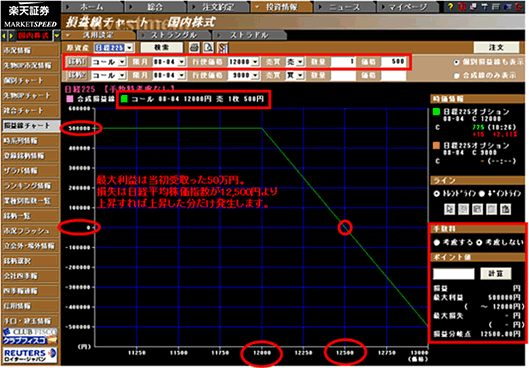Screen dimensions: 529x368
Task: Open the yellow dropdown arrow after 国内株式
Action: click(x=57, y=35)
